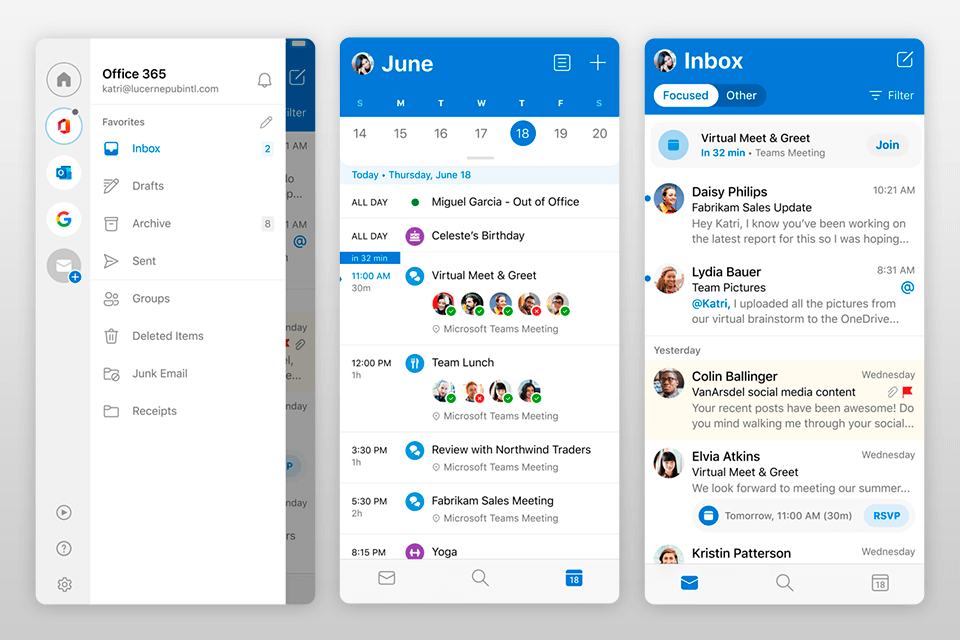Select the Outlook icon in the left sidebar
The width and height of the screenshot is (960, 640).
pyautogui.click(x=63, y=172)
